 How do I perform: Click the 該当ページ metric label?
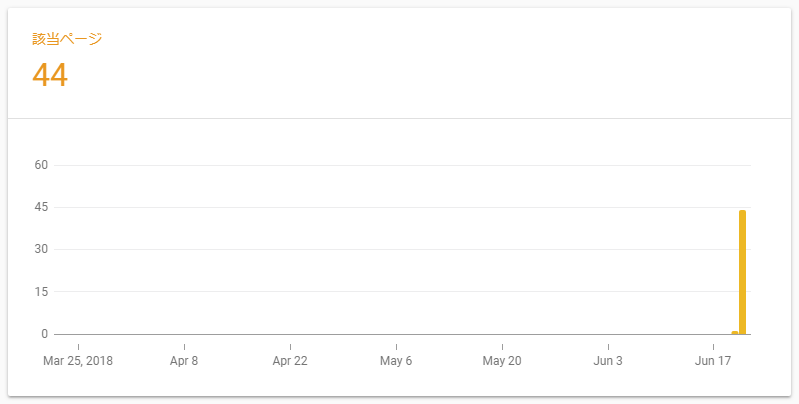pyautogui.click(x=67, y=39)
